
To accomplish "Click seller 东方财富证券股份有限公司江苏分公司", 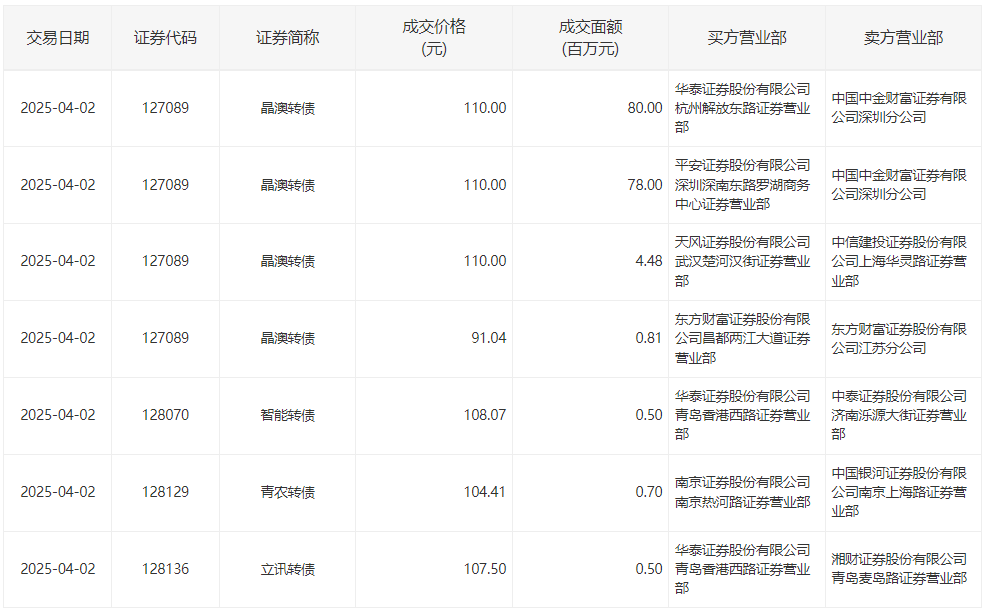I will click(899, 338).
